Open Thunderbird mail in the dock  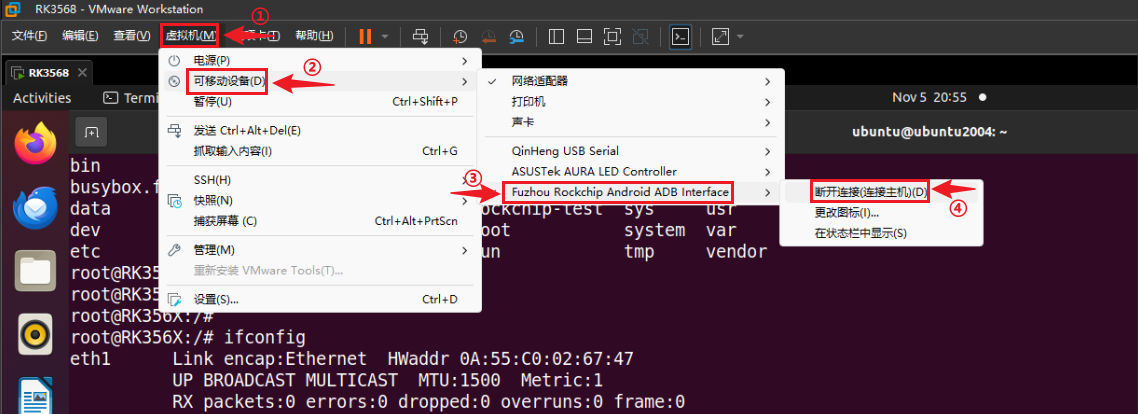pyautogui.click(x=36, y=208)
